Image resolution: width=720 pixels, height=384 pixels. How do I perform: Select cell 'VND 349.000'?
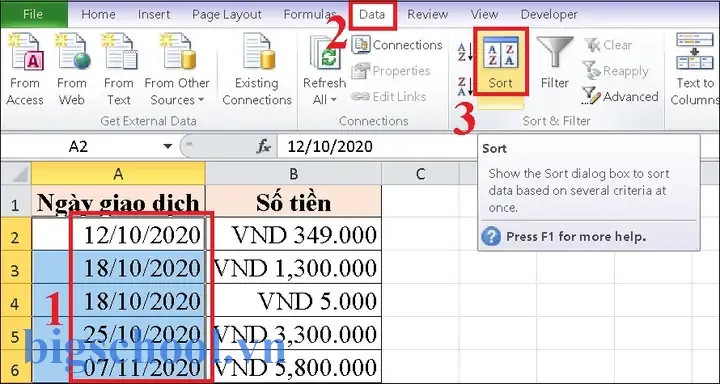[x=293, y=235]
